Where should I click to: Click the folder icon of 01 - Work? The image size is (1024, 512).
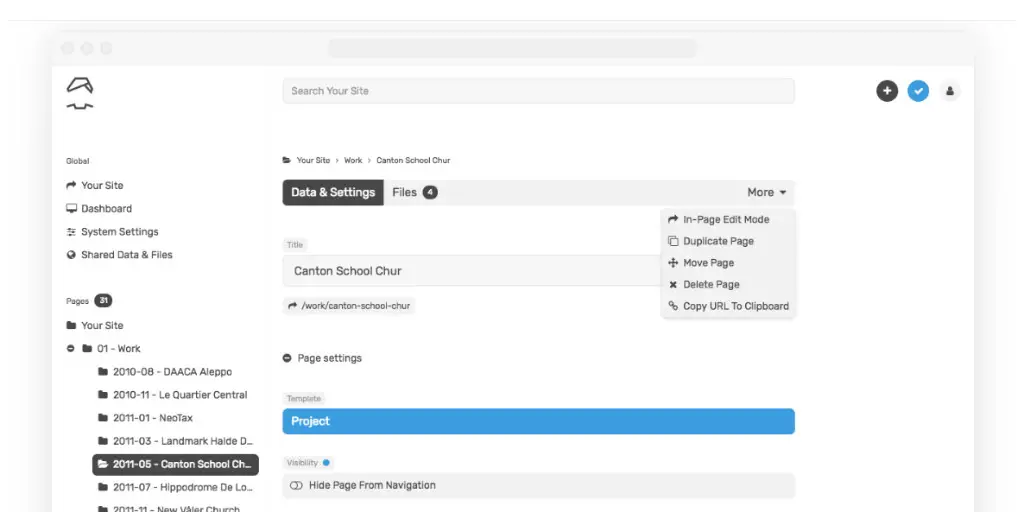[87, 349]
